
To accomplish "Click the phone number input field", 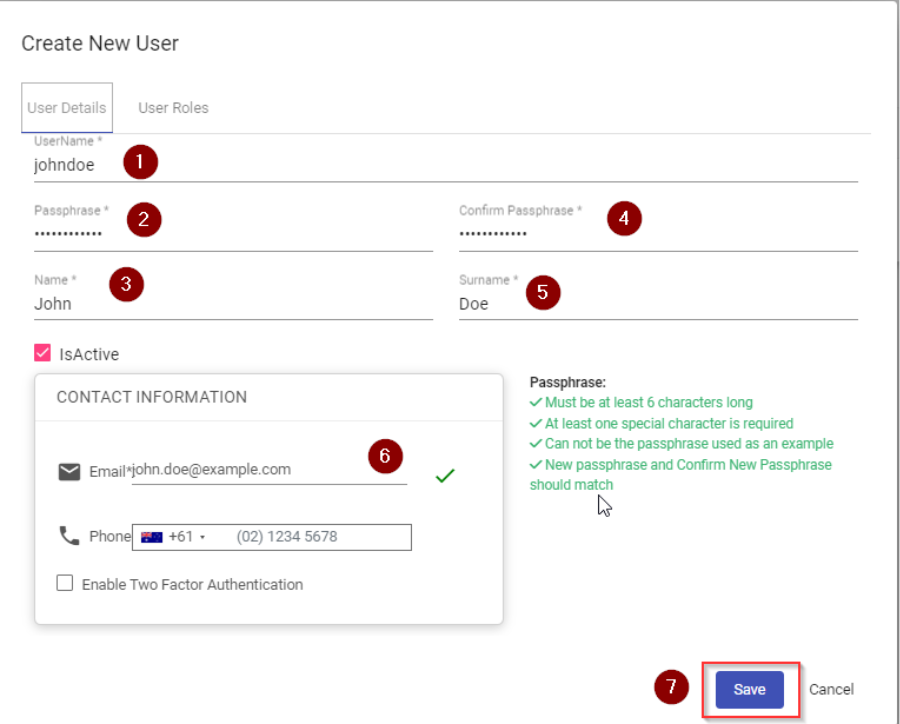I will tap(318, 537).
